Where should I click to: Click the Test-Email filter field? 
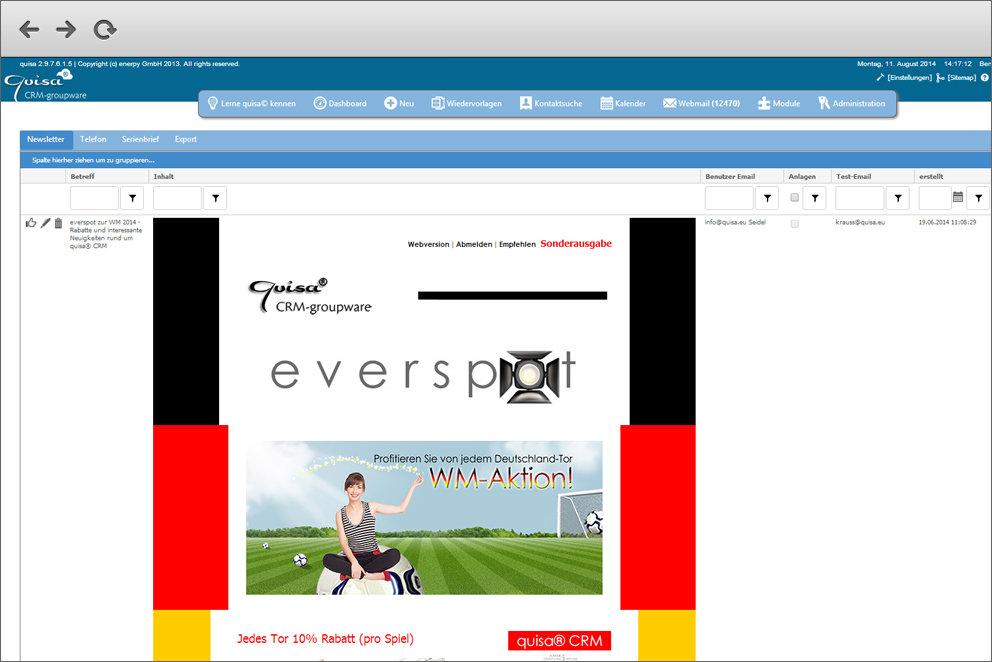click(x=860, y=198)
